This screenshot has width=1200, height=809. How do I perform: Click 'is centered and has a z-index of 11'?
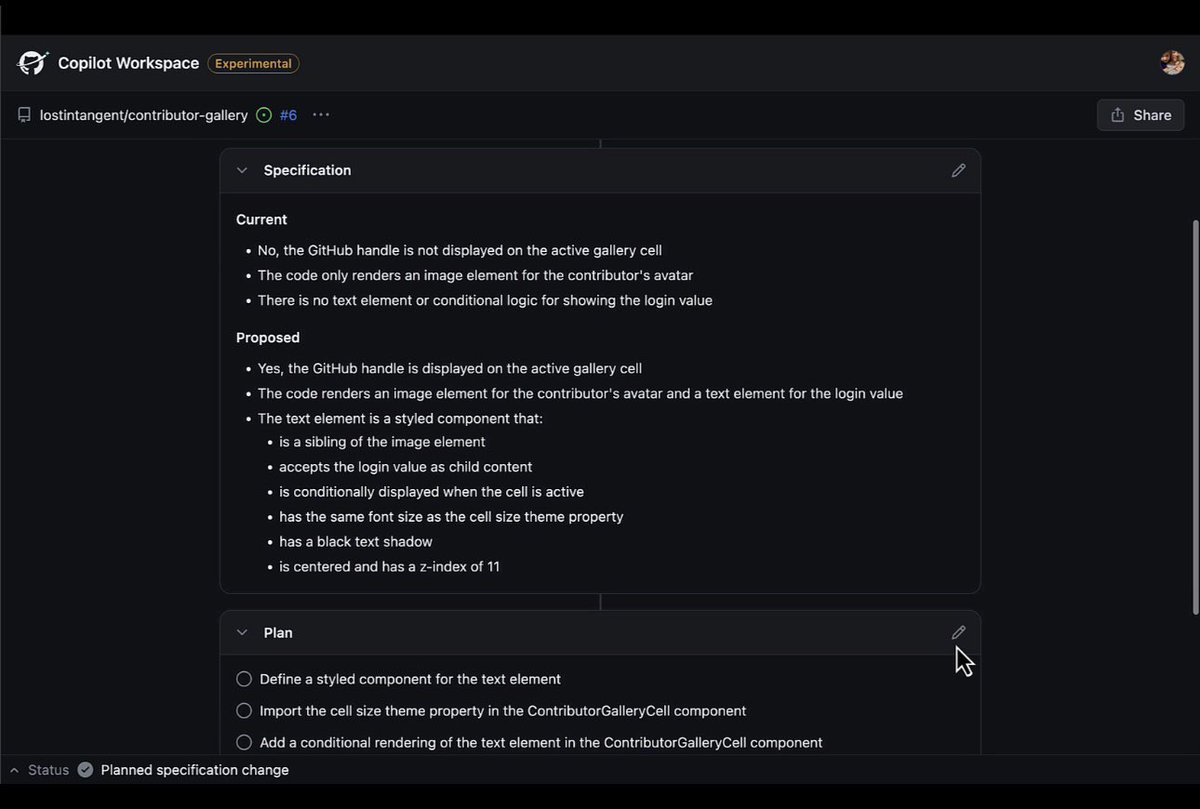389,567
